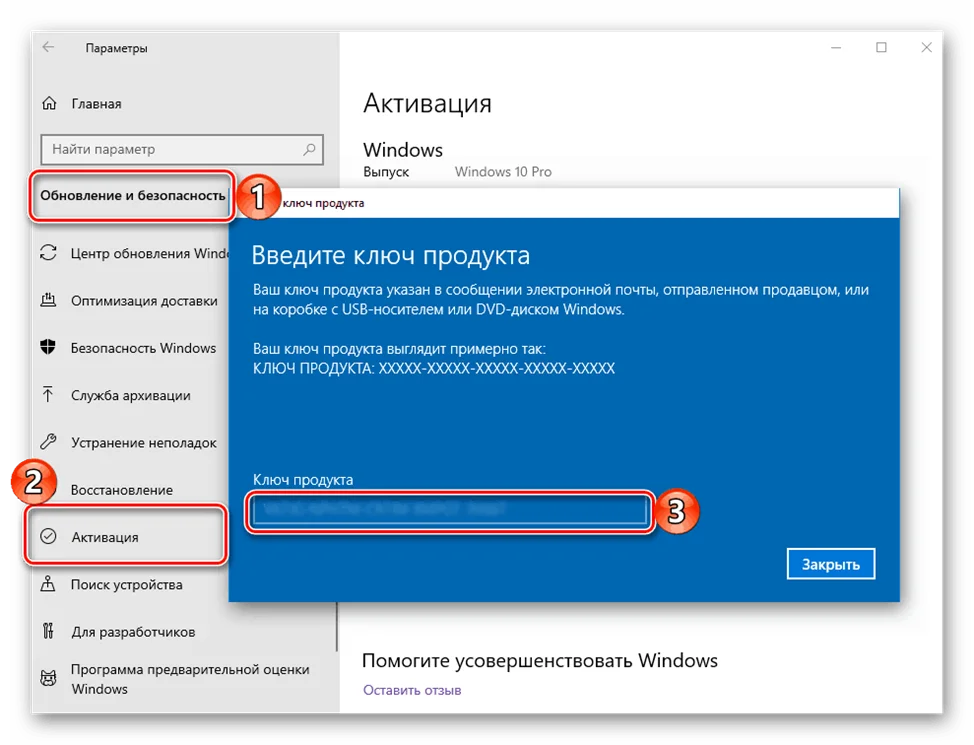974x745 pixels.
Task: Switch to the Активация sidebar entry
Action: pos(110,537)
